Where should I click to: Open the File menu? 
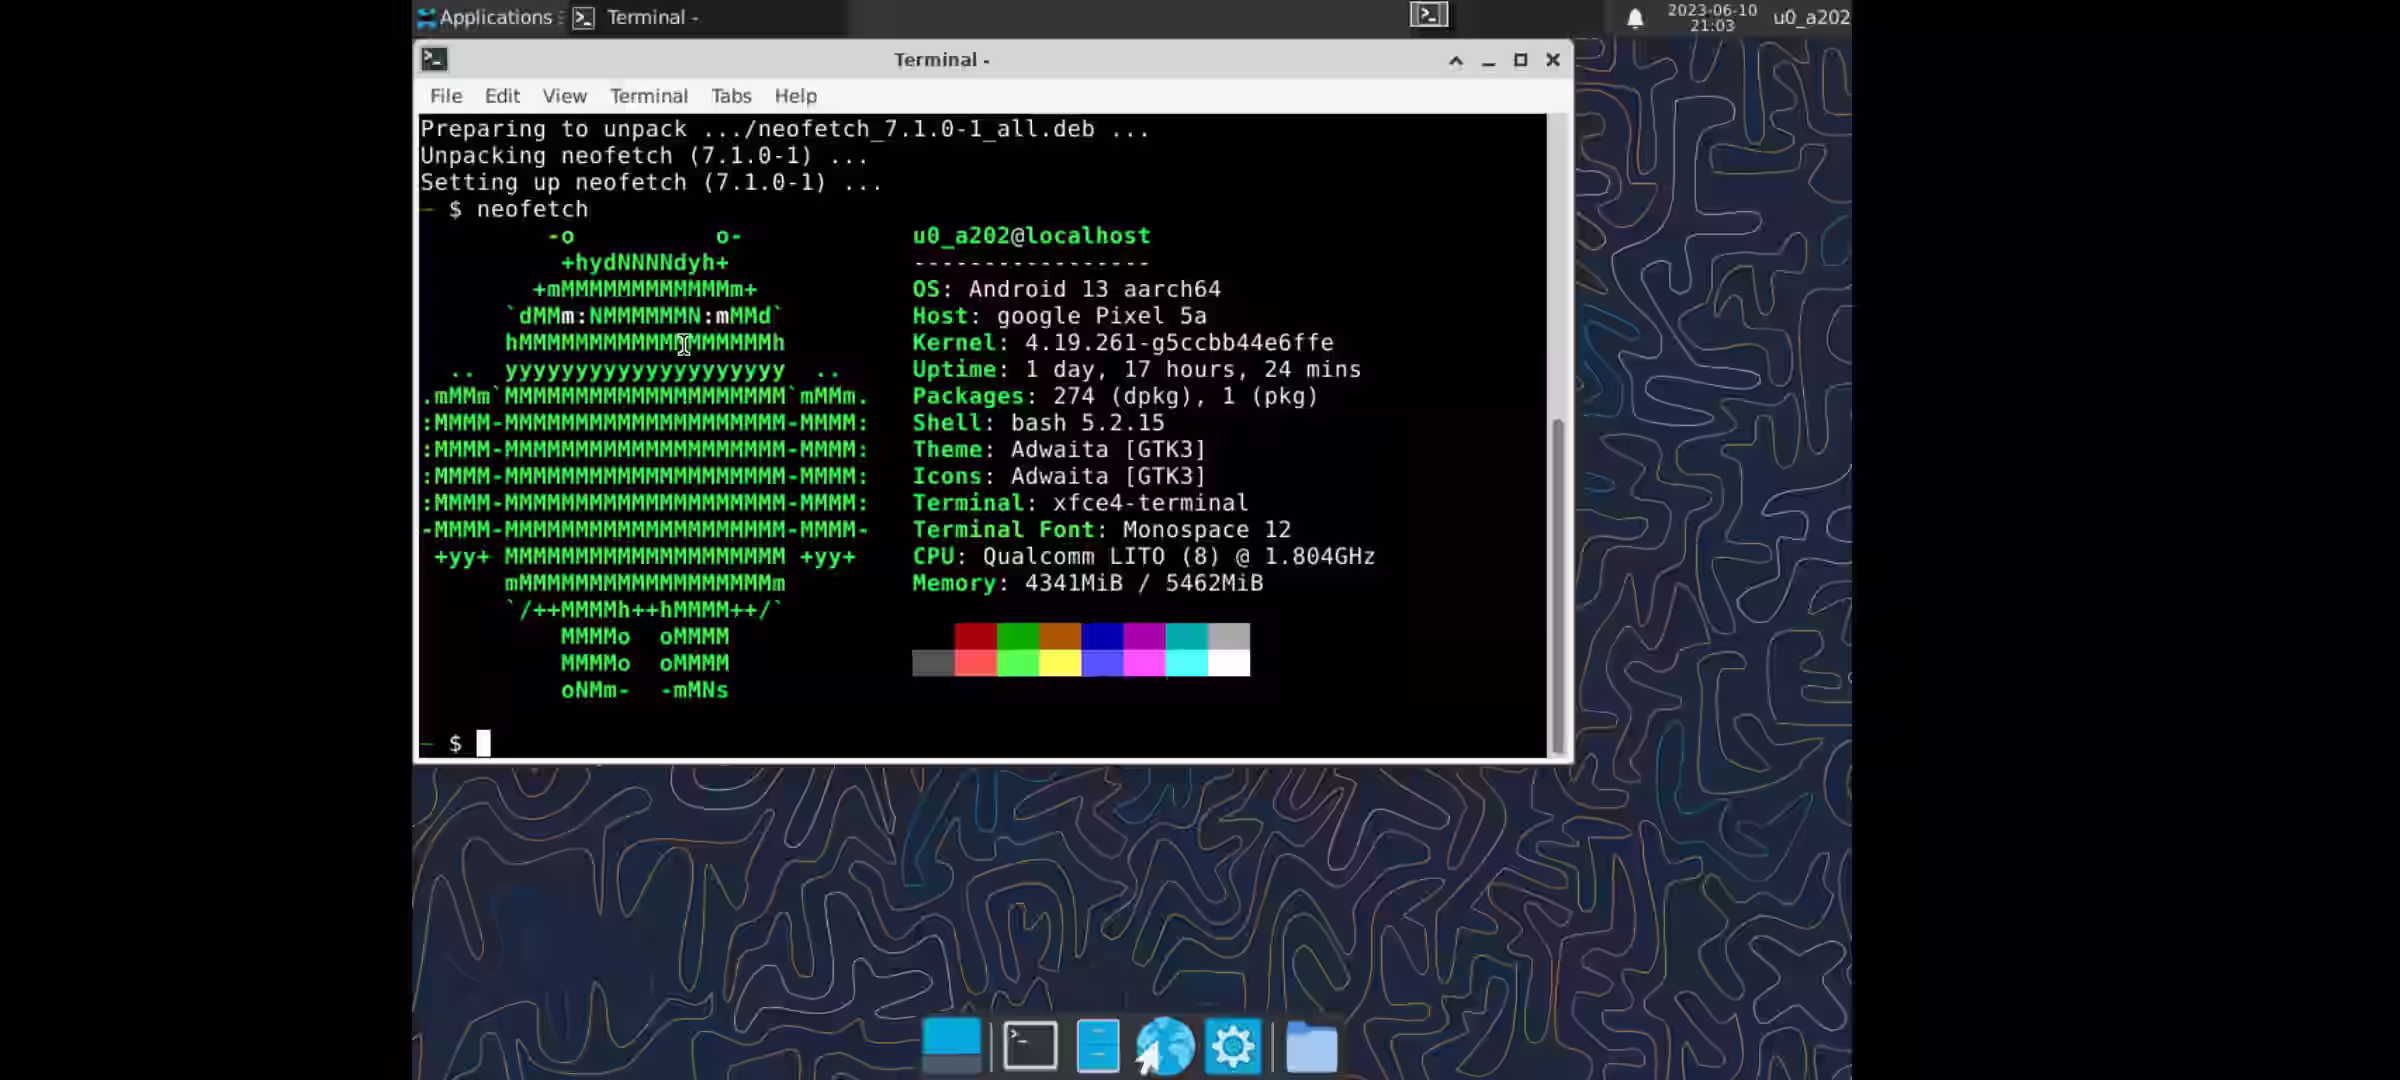click(446, 96)
